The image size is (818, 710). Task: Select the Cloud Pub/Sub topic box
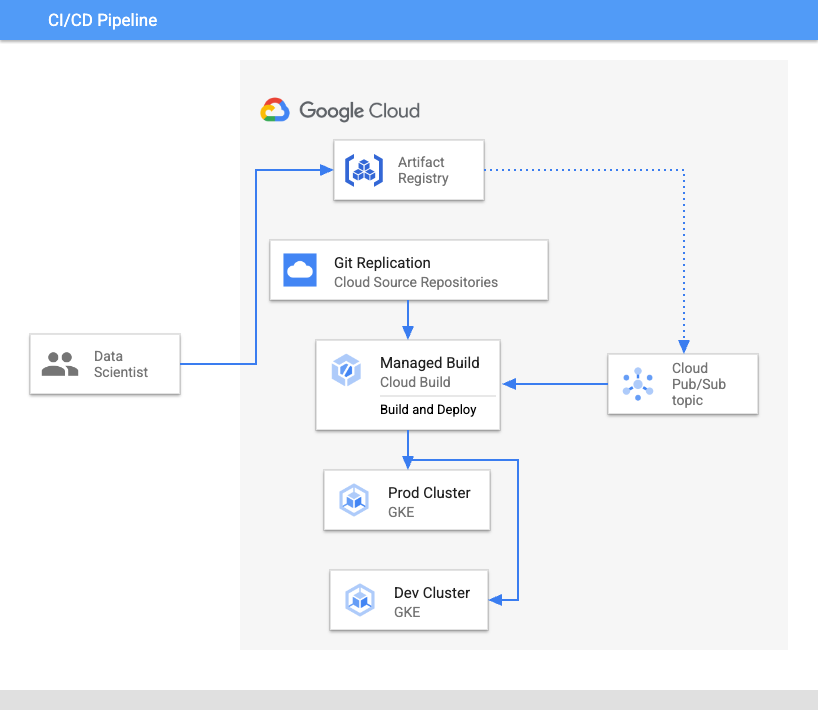pyautogui.click(x=682, y=383)
